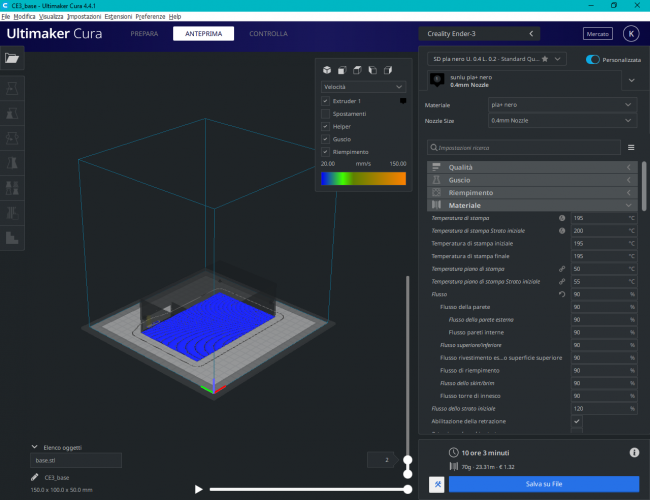Screen dimensions: 650x500
Task: Select the 3D perspective view cube icon
Action: point(325,70)
